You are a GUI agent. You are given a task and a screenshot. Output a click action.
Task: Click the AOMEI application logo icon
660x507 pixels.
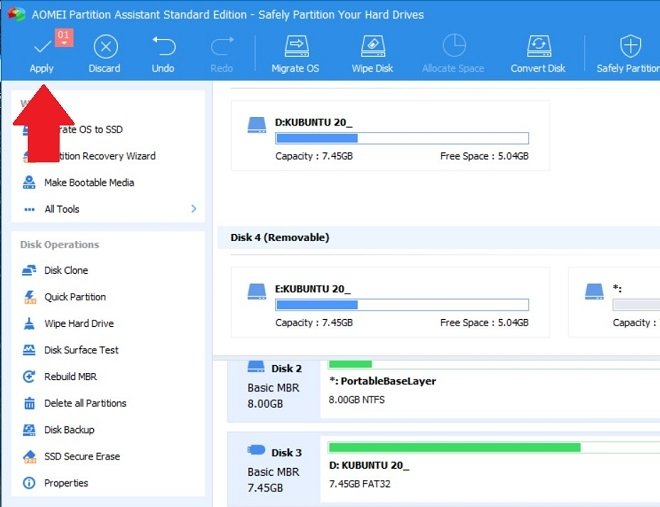click(16, 14)
